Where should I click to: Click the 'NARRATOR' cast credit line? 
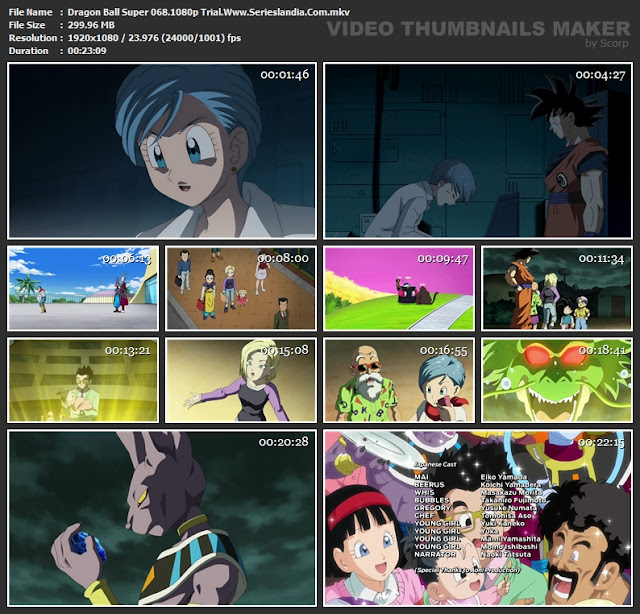[x=435, y=554]
